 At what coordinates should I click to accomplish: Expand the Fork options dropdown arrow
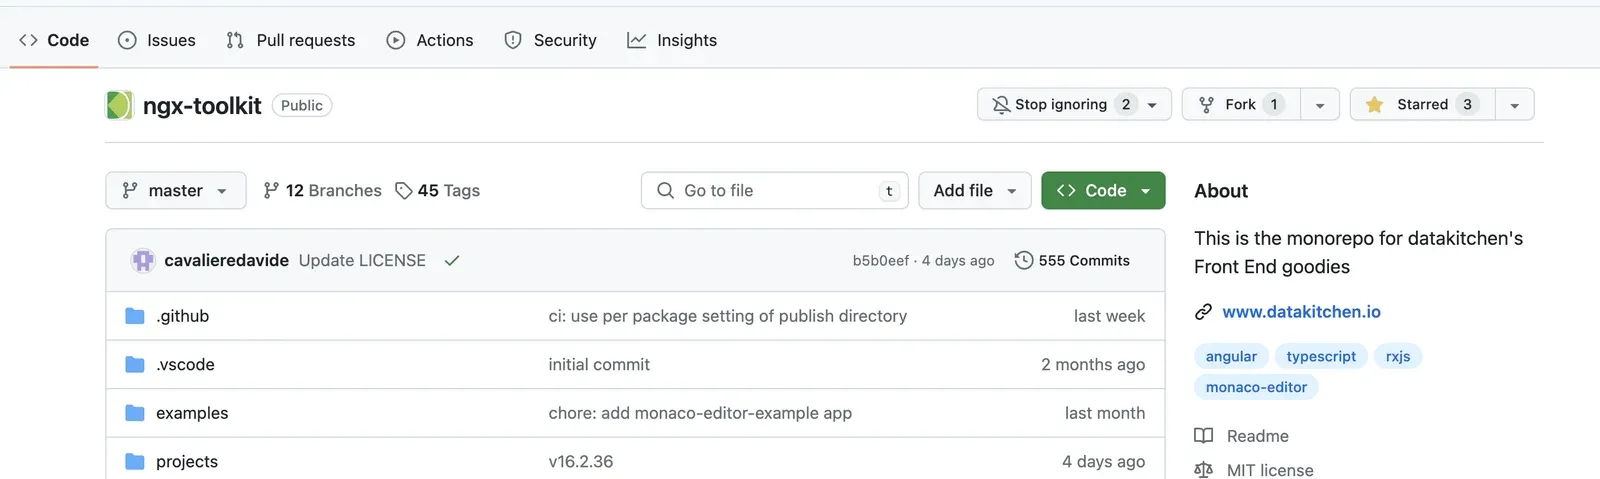(1320, 105)
